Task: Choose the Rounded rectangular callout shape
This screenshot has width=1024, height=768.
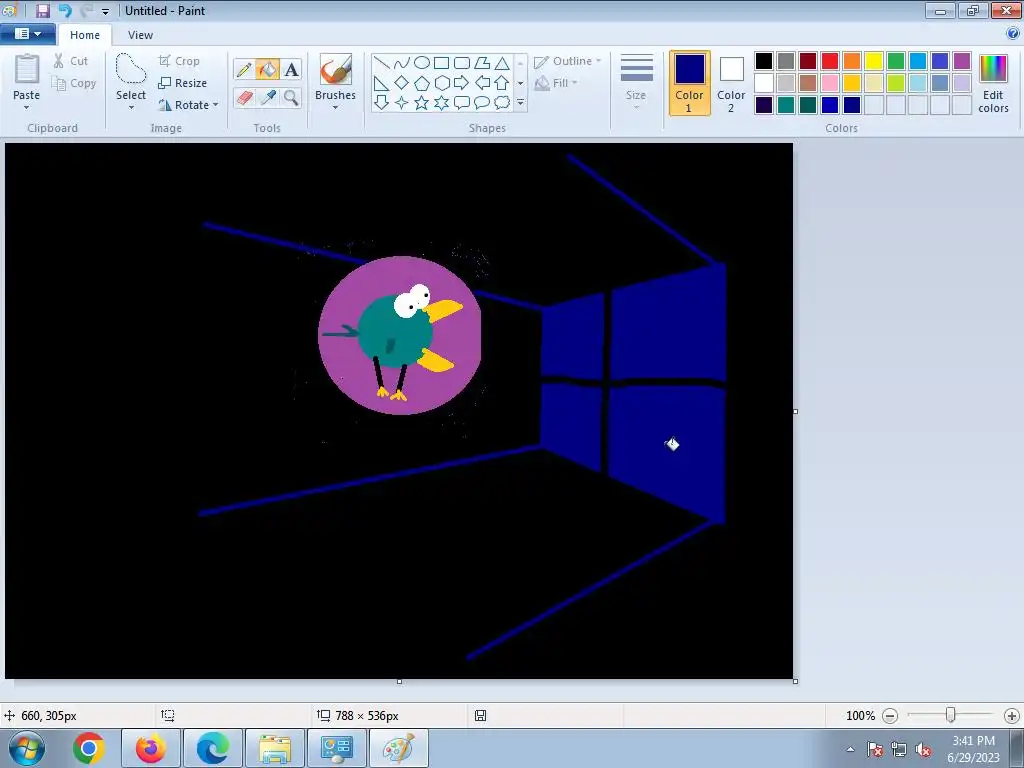Action: click(462, 103)
